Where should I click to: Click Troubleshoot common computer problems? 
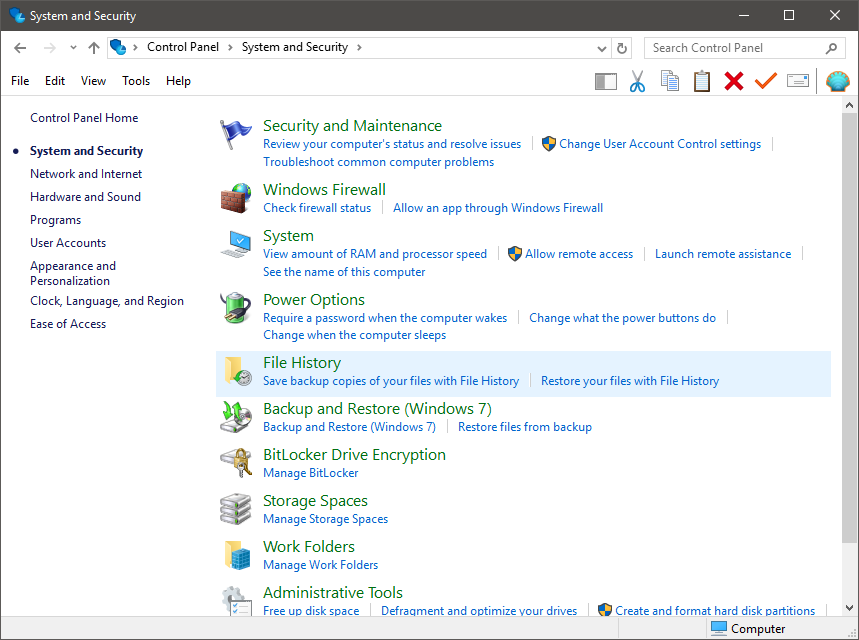[x=379, y=162]
